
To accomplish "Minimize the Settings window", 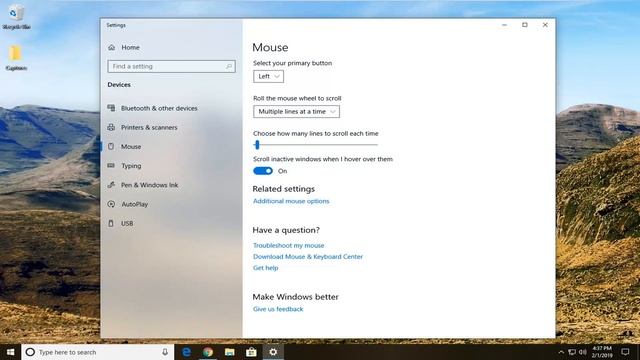I will pyautogui.click(x=504, y=25).
